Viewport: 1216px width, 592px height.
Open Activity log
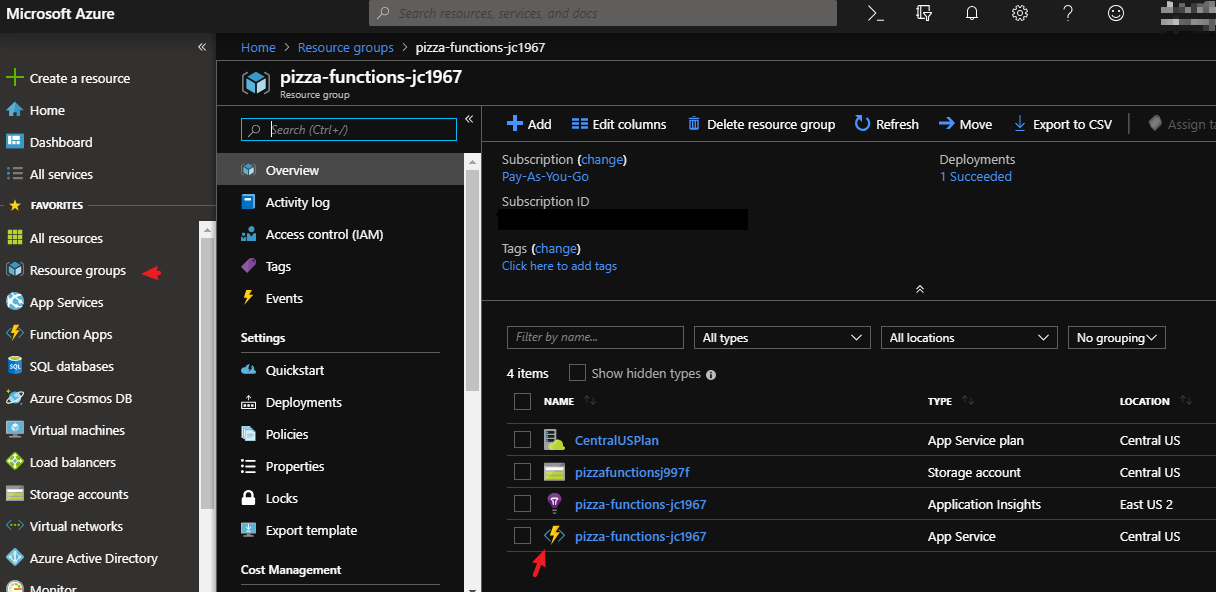(341, 202)
